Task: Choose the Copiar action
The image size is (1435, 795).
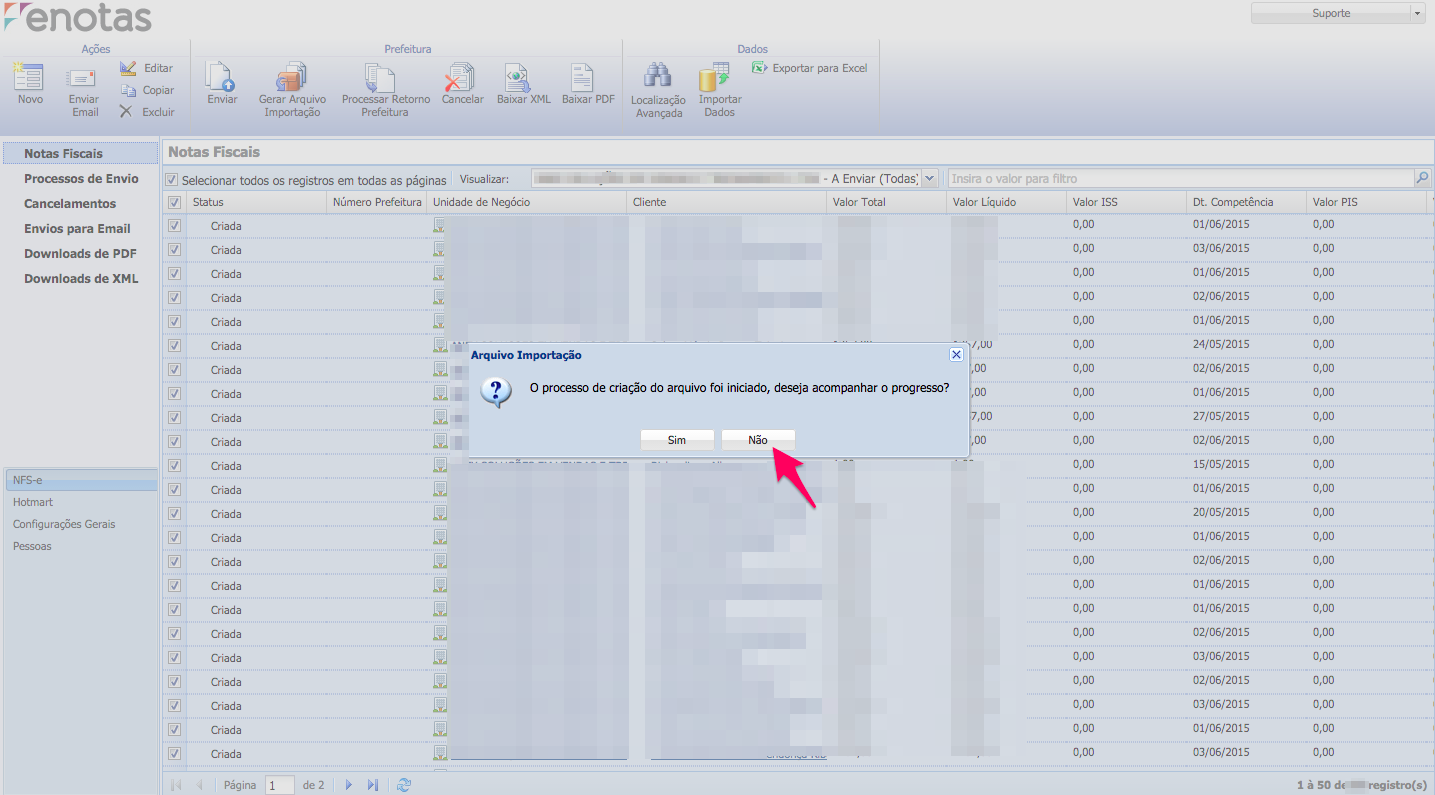Action: click(147, 90)
